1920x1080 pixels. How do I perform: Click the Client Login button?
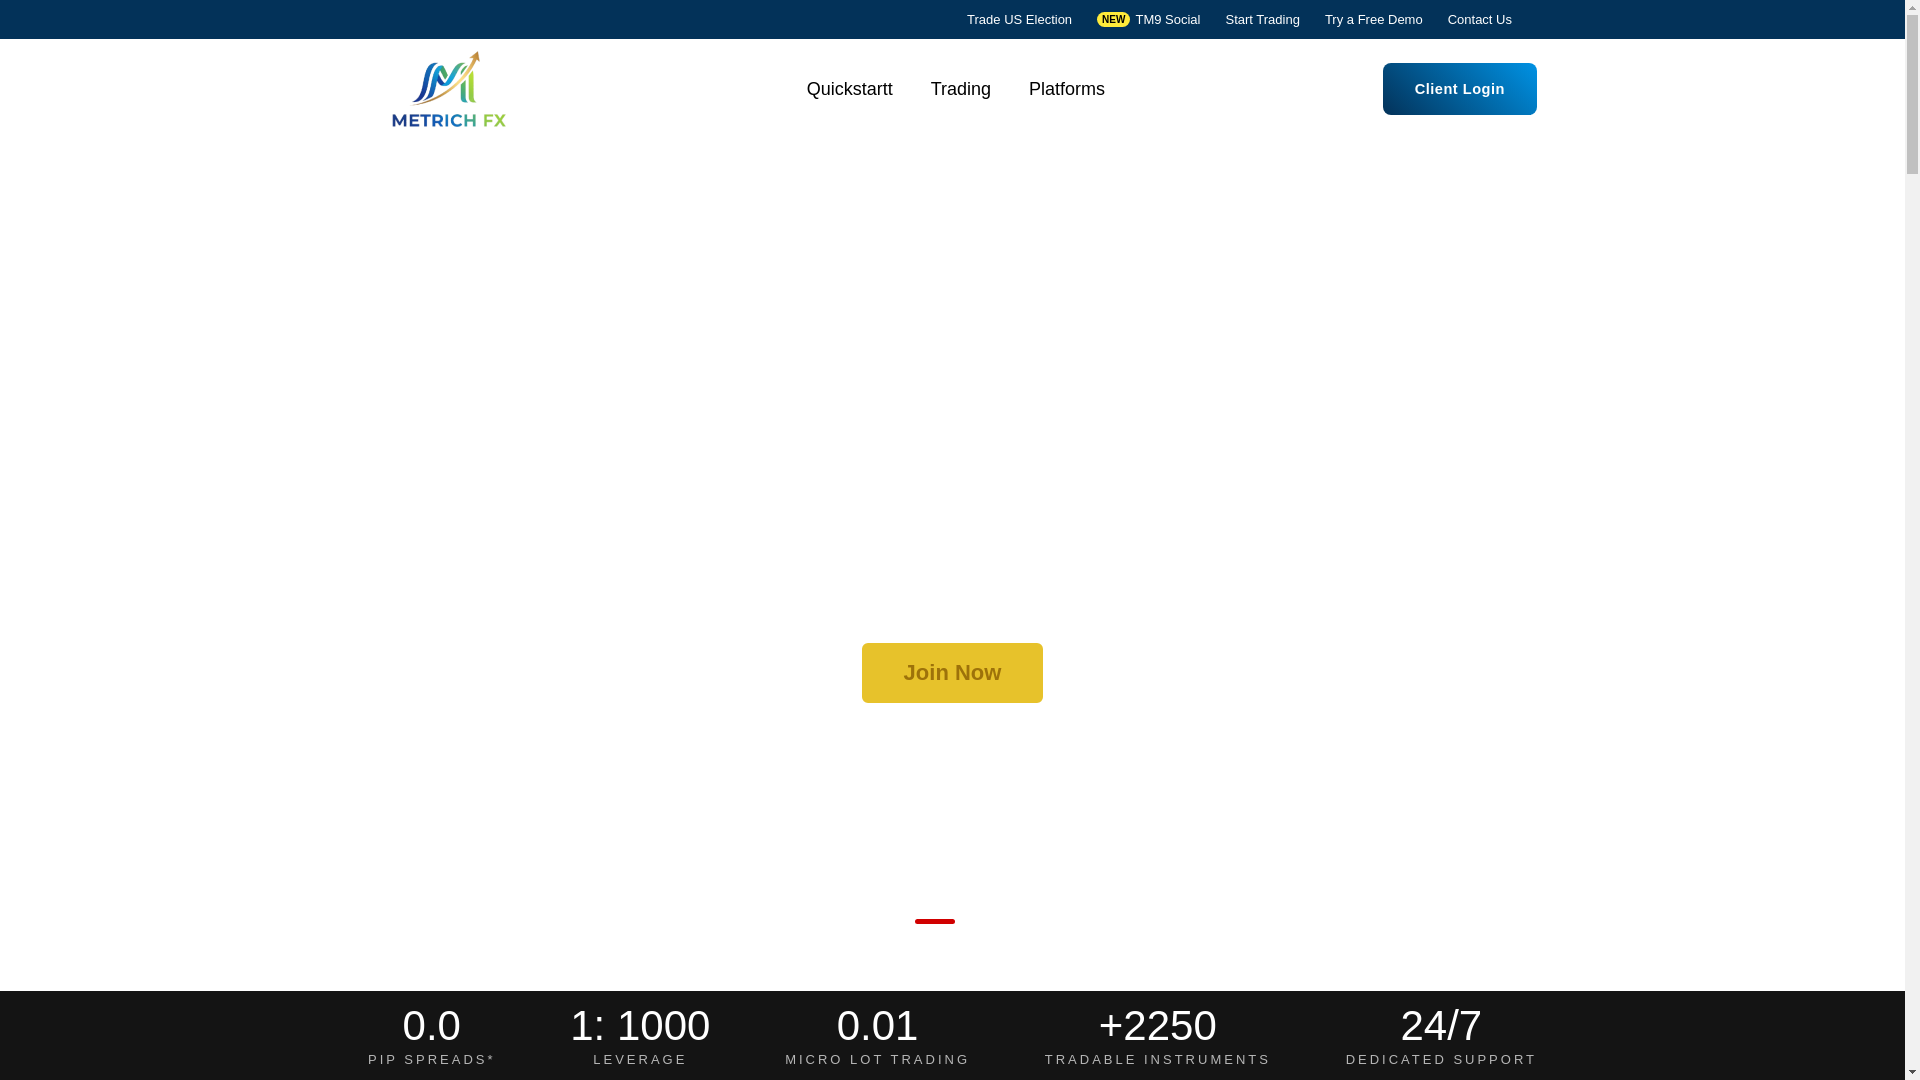click(1459, 89)
